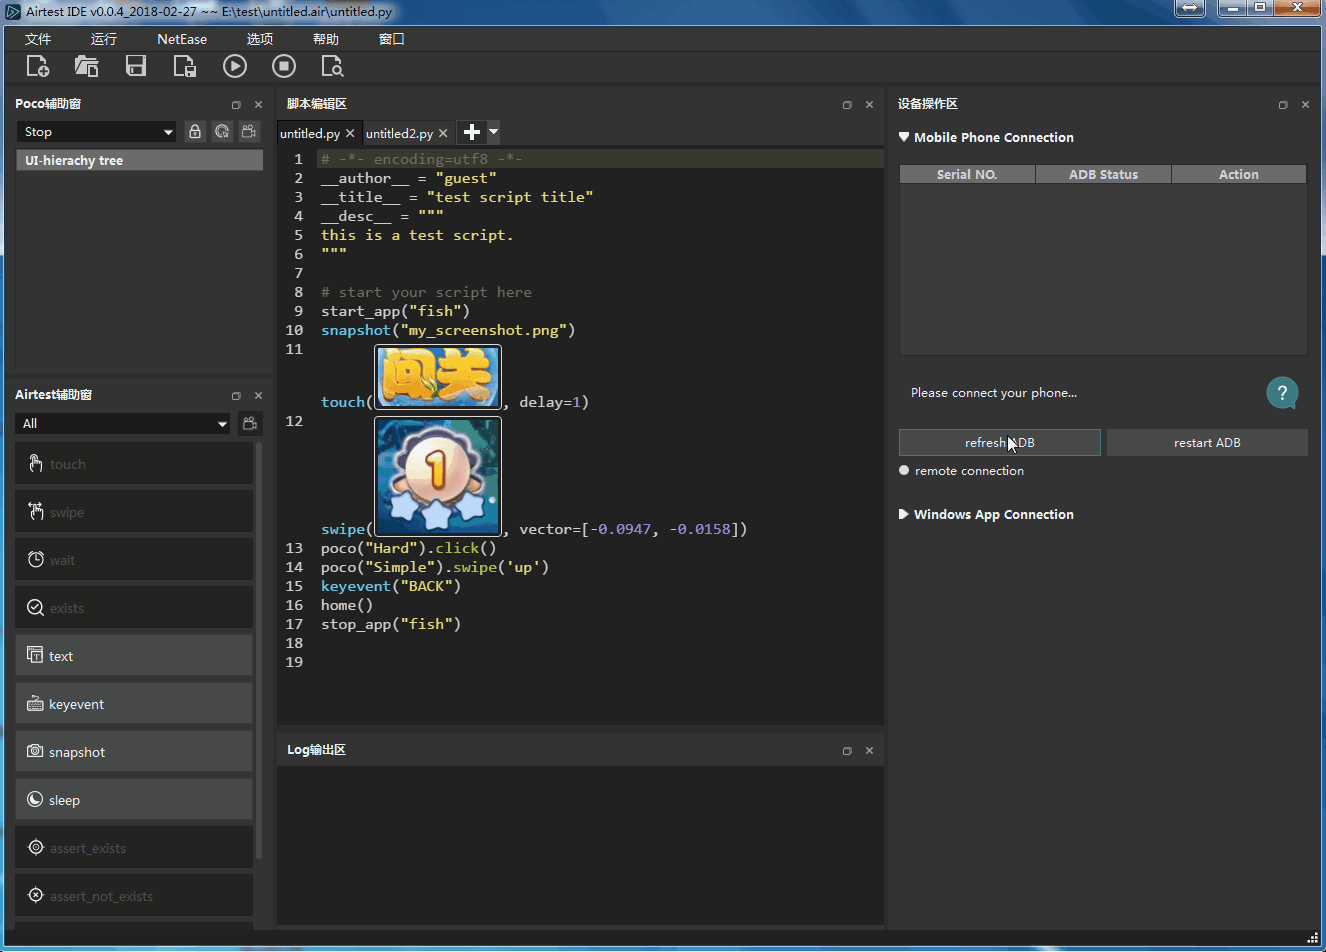Create a new script file from toolbar
Screen dimensions: 1326x952
37,66
